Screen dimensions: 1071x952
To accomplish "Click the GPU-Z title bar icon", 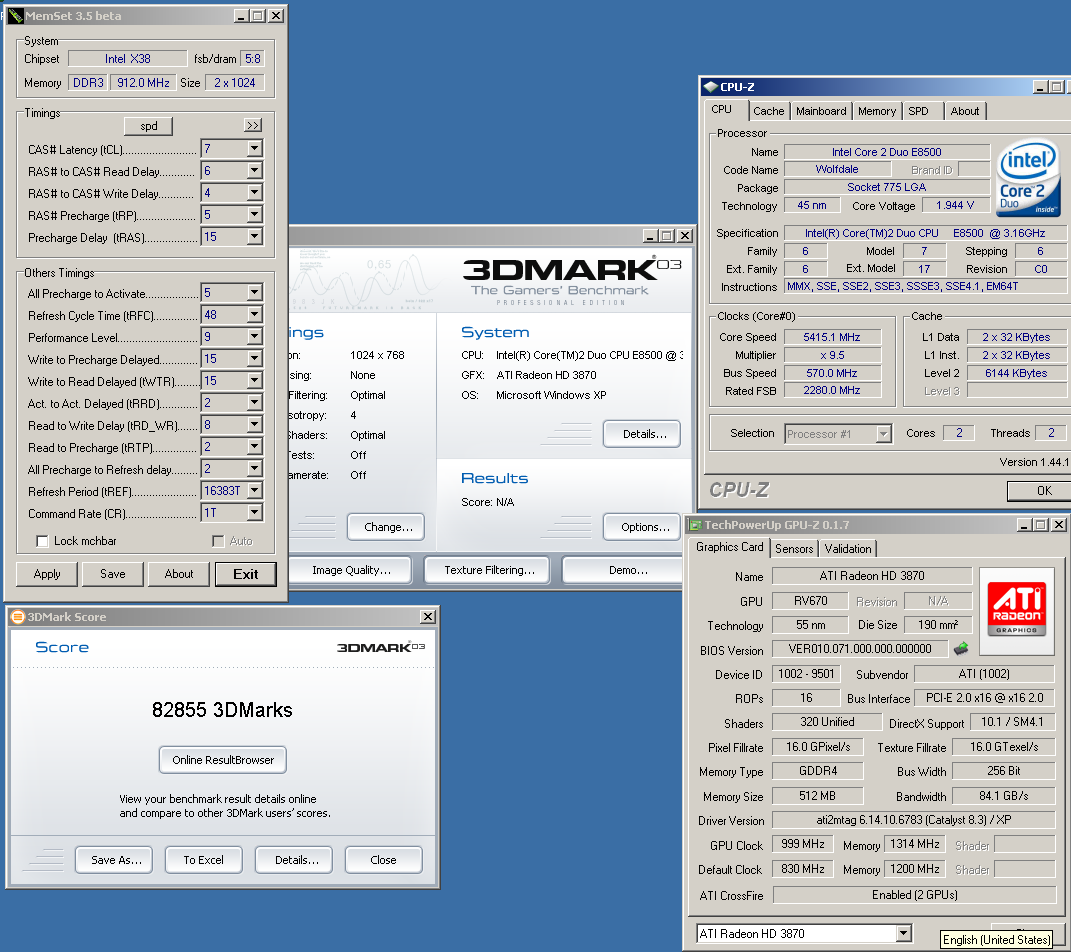I will [x=695, y=524].
